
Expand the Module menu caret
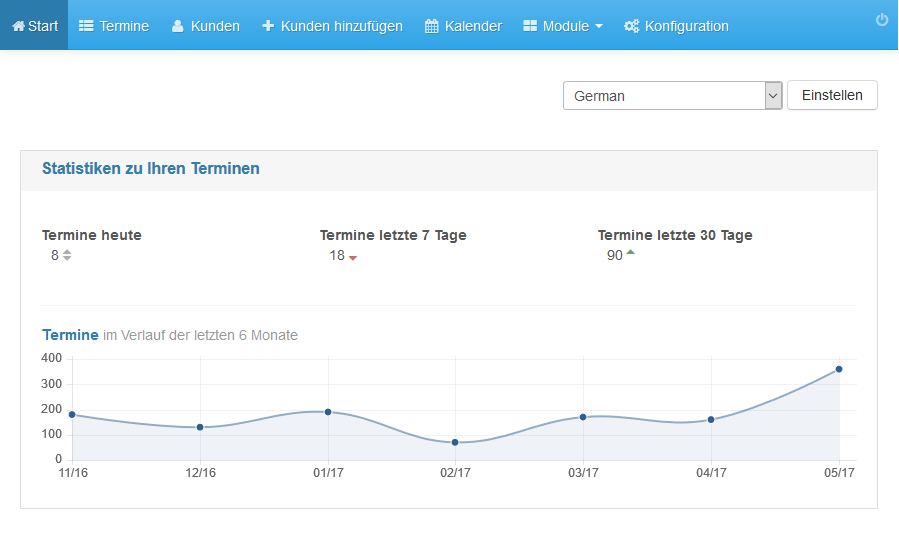click(x=599, y=26)
